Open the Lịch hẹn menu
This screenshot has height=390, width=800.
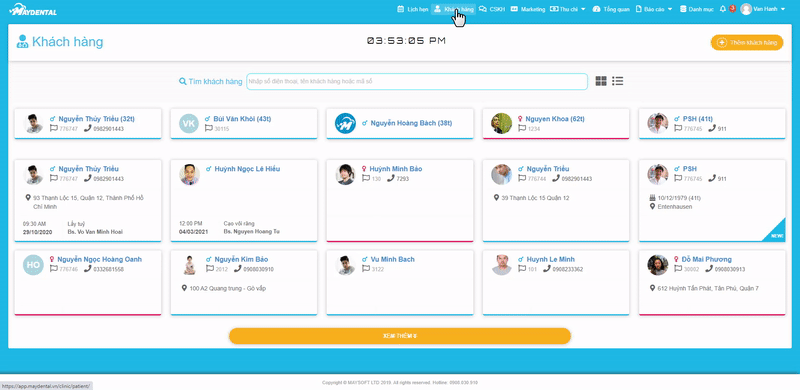[x=413, y=9]
